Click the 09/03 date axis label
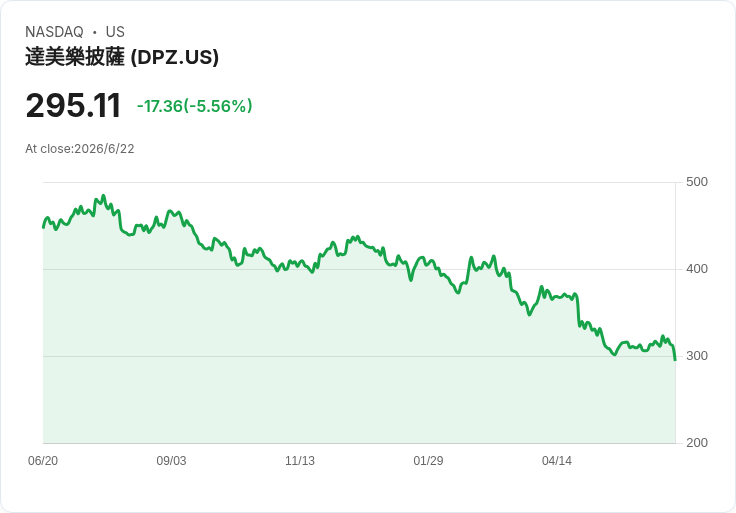This screenshot has width=736, height=513. (x=171, y=460)
